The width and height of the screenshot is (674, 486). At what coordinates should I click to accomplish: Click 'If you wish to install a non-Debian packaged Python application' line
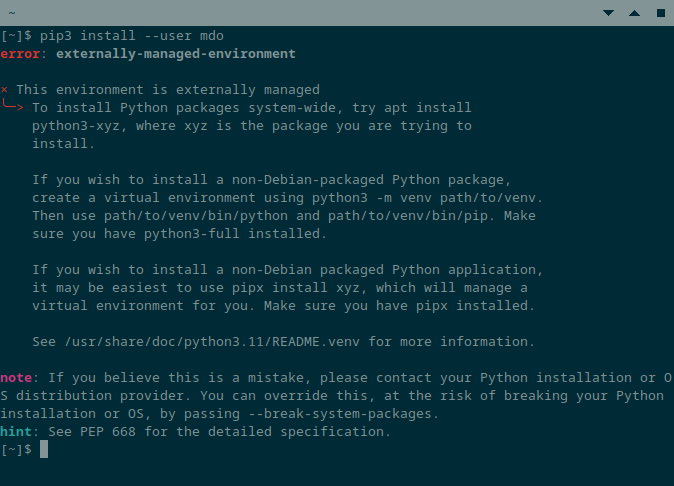[288, 270]
